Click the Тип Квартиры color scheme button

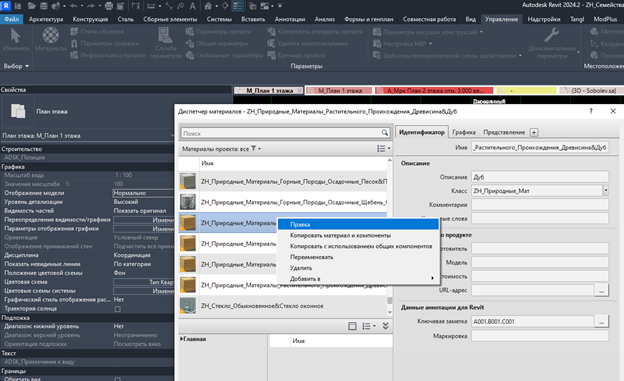point(144,282)
